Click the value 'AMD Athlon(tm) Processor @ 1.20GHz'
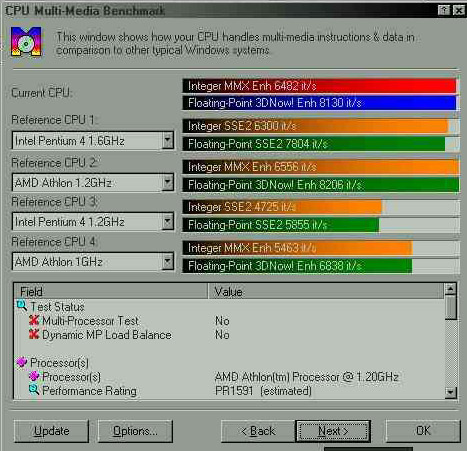467x451 pixels. pyautogui.click(x=307, y=377)
